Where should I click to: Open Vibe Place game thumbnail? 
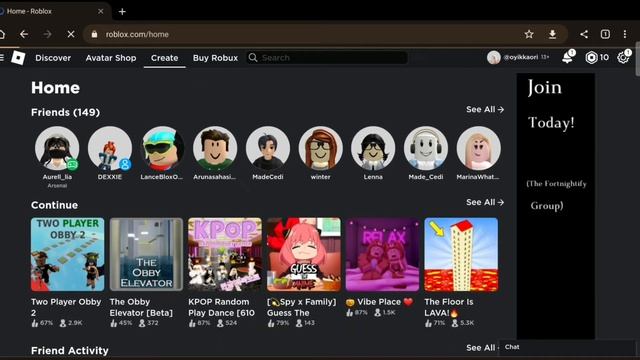(382, 254)
